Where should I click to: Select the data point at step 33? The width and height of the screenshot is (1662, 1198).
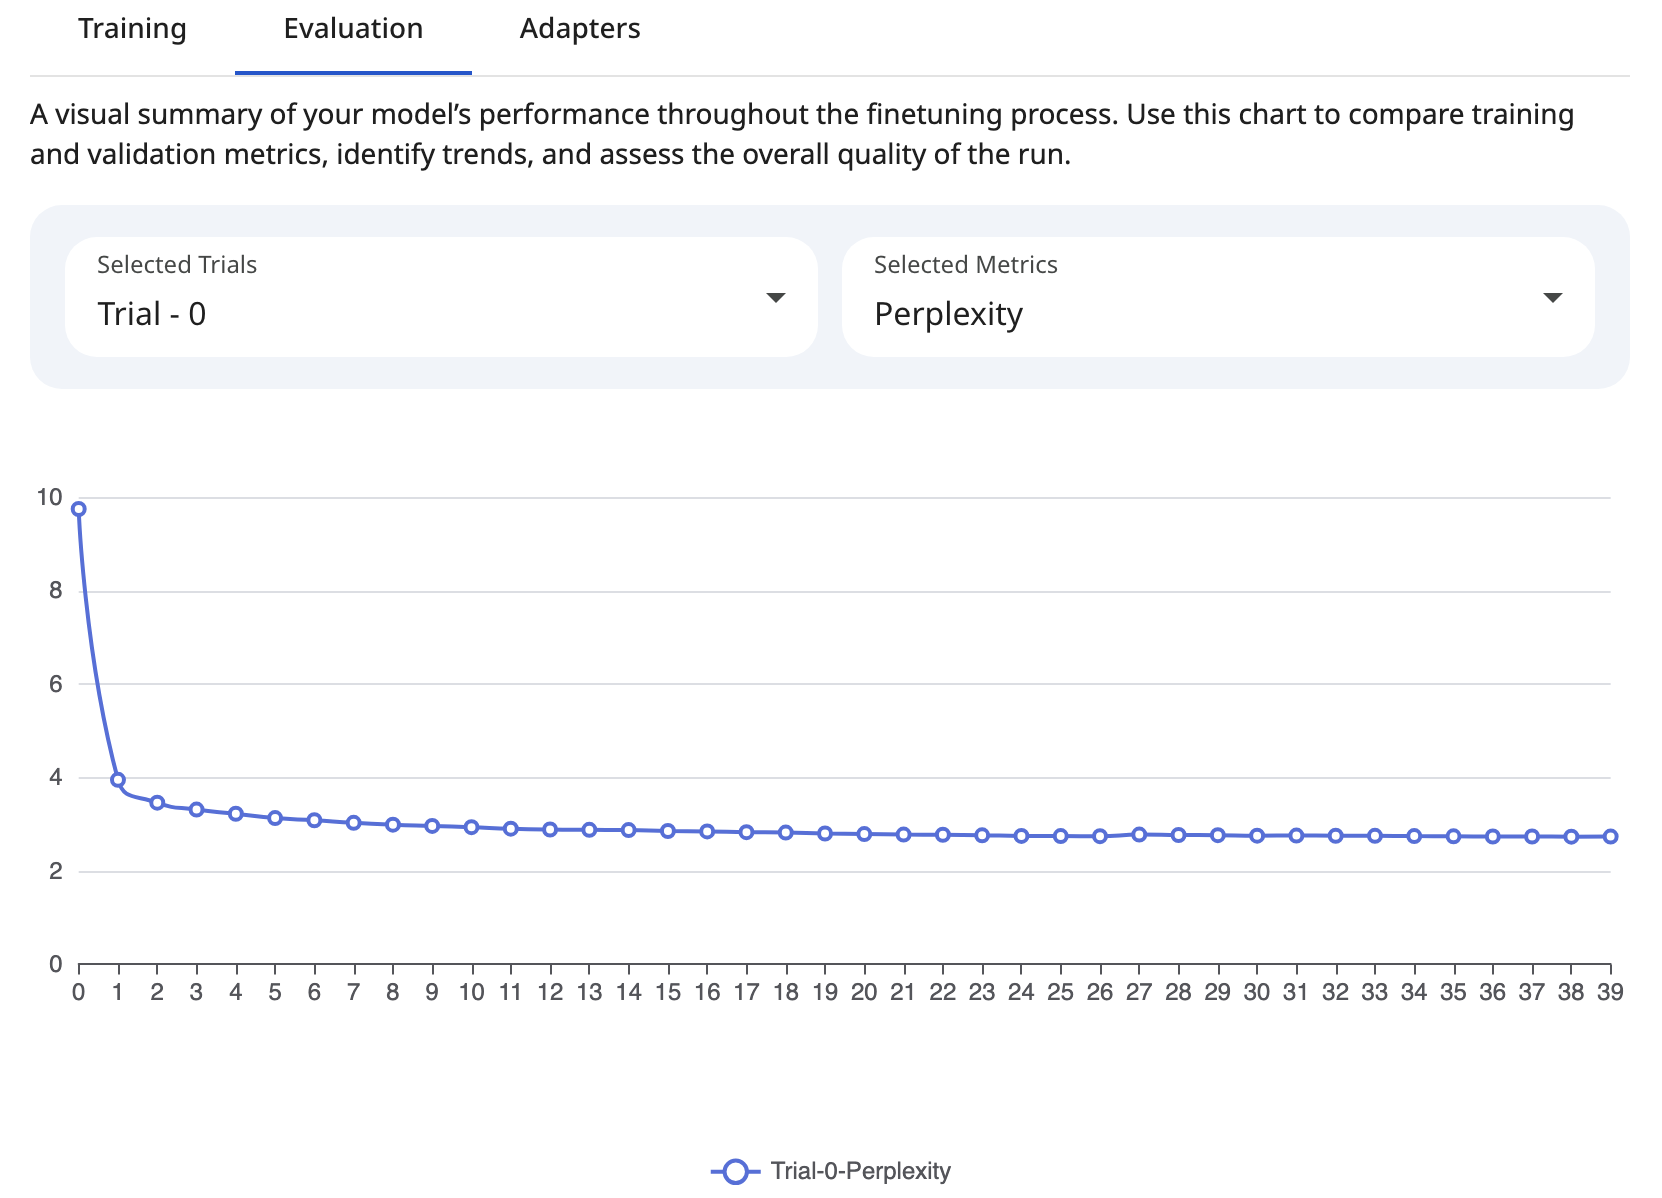(1375, 836)
